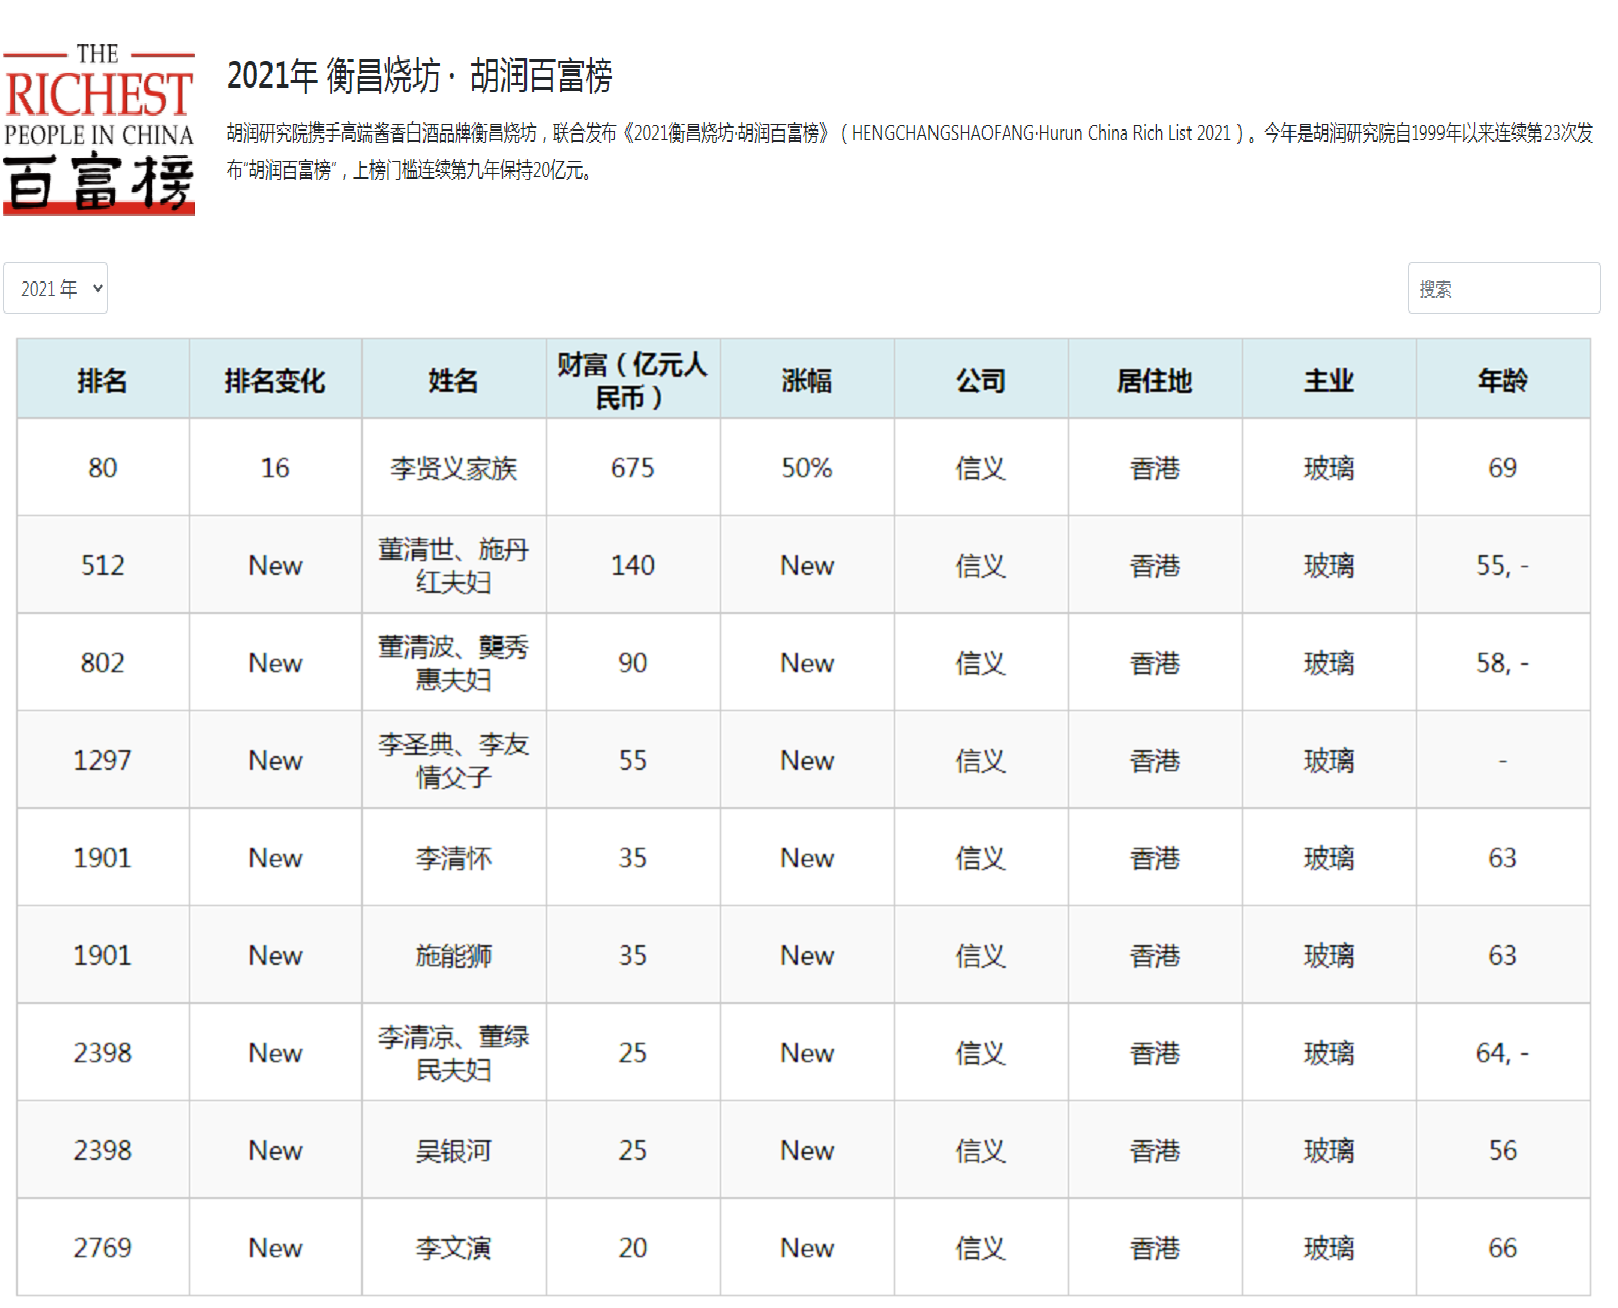The width and height of the screenshot is (1618, 1308).
Task: Click age value 69
Action: (1503, 468)
